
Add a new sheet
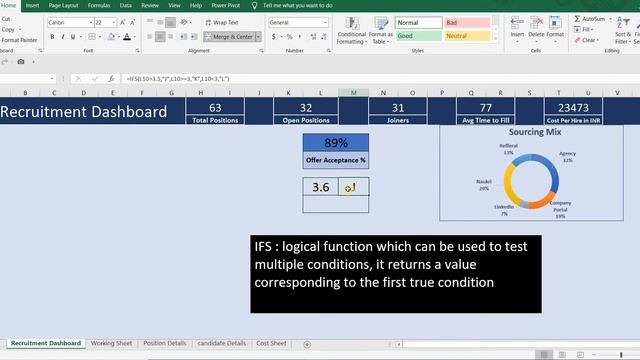coord(307,344)
